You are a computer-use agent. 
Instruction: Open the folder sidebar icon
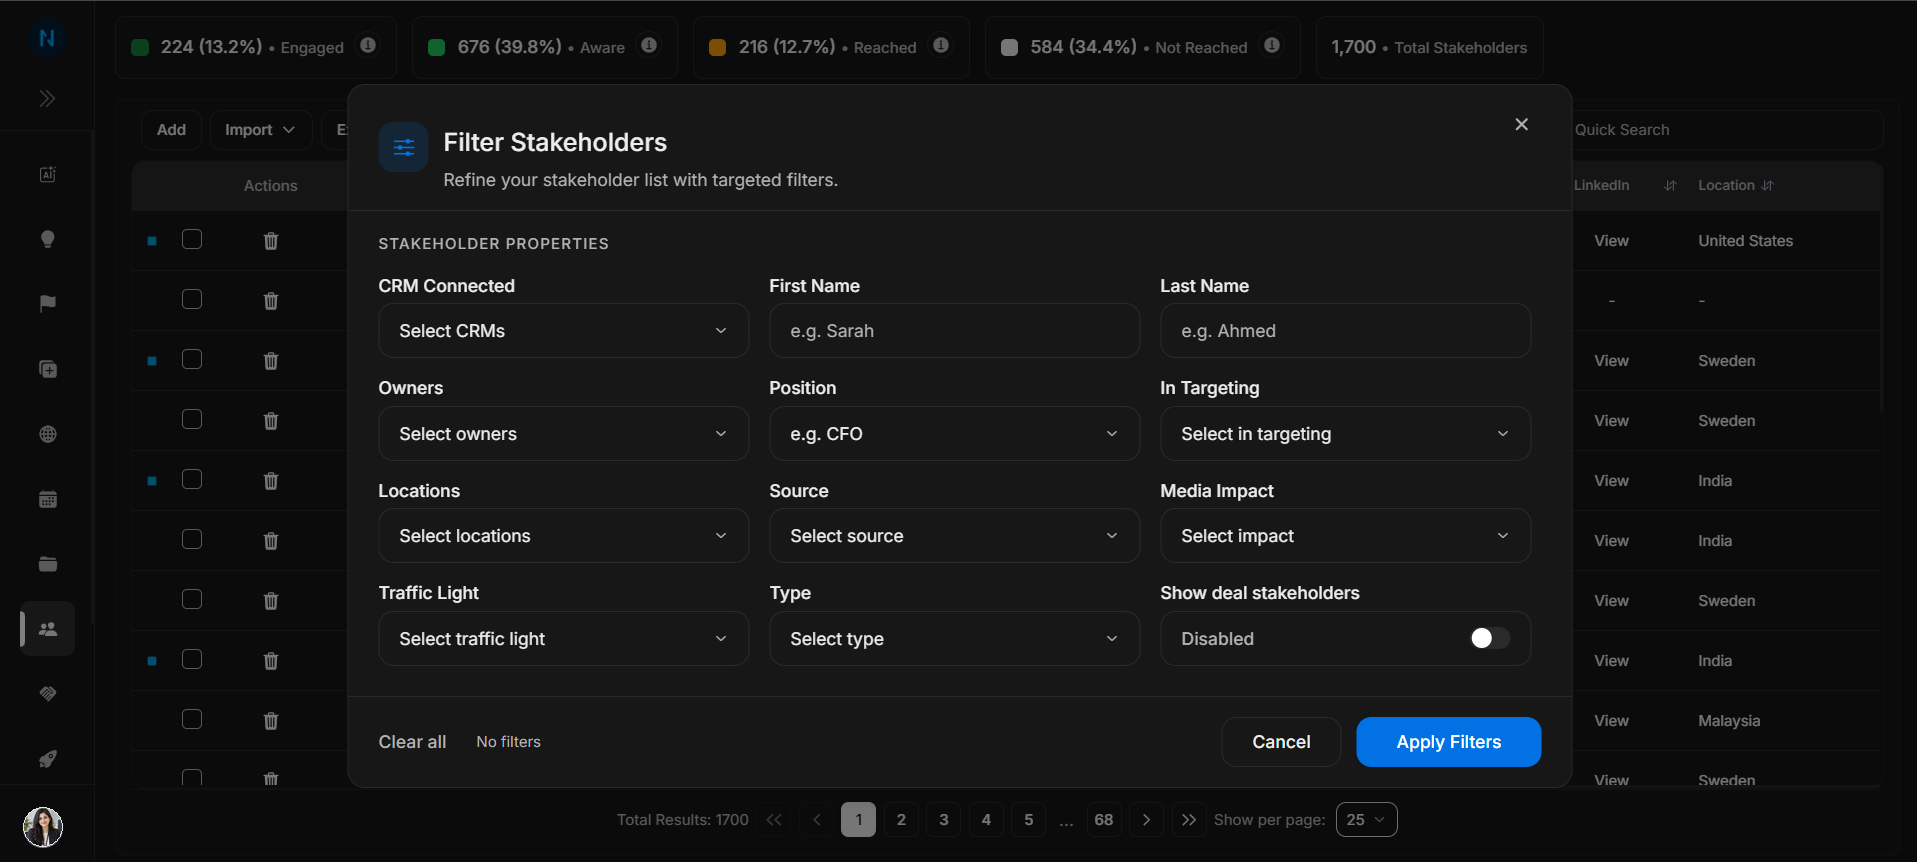pos(47,564)
